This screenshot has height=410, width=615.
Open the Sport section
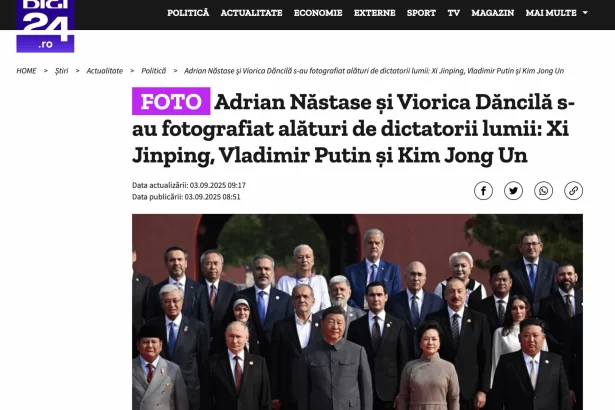pos(421,13)
